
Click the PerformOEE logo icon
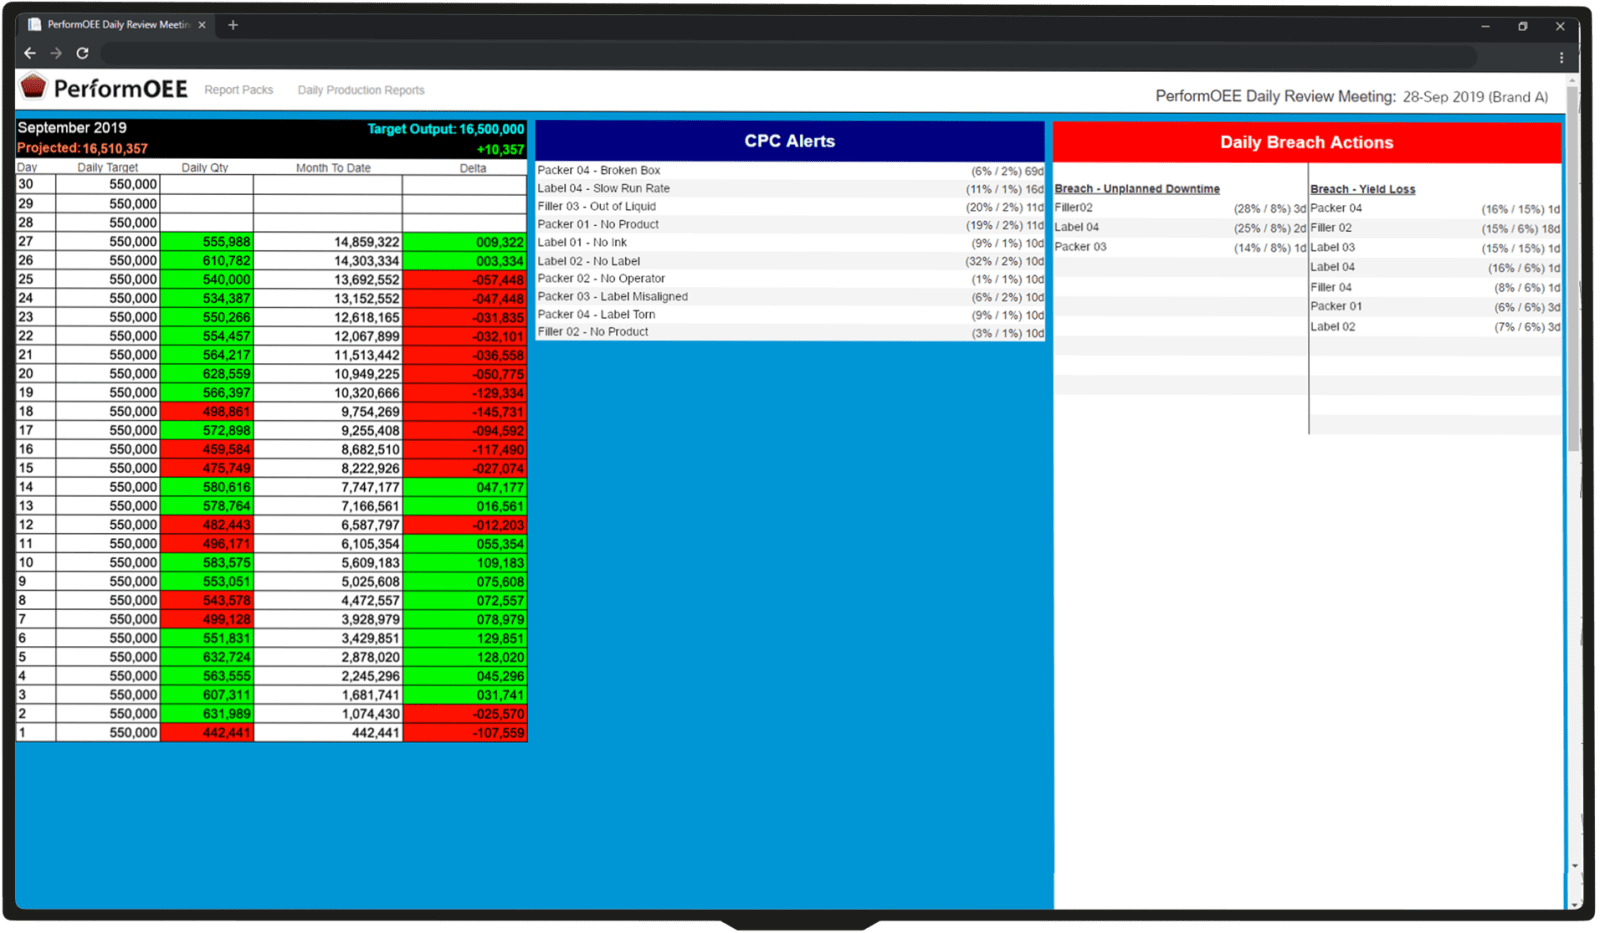coord(33,87)
